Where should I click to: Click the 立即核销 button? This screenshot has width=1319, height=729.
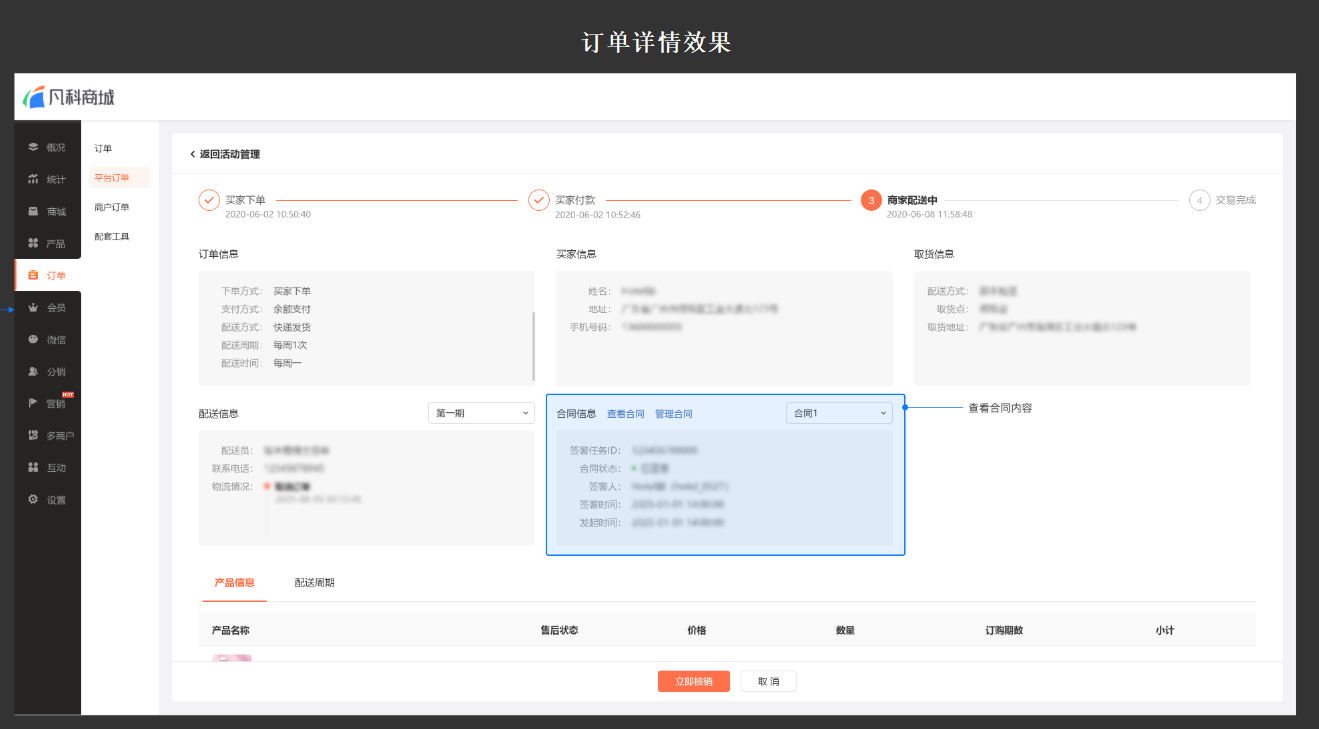point(694,681)
